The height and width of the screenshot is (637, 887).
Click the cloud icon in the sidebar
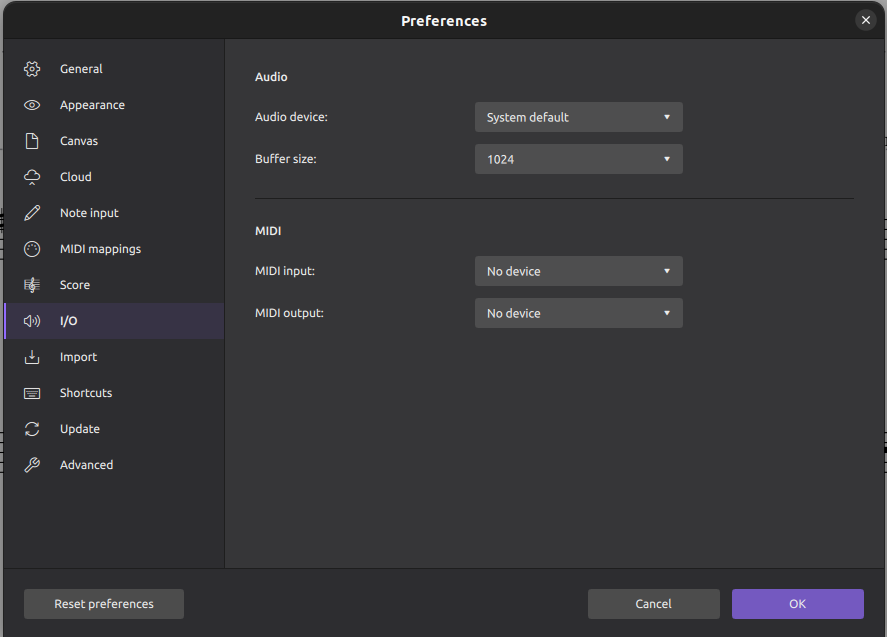click(31, 176)
